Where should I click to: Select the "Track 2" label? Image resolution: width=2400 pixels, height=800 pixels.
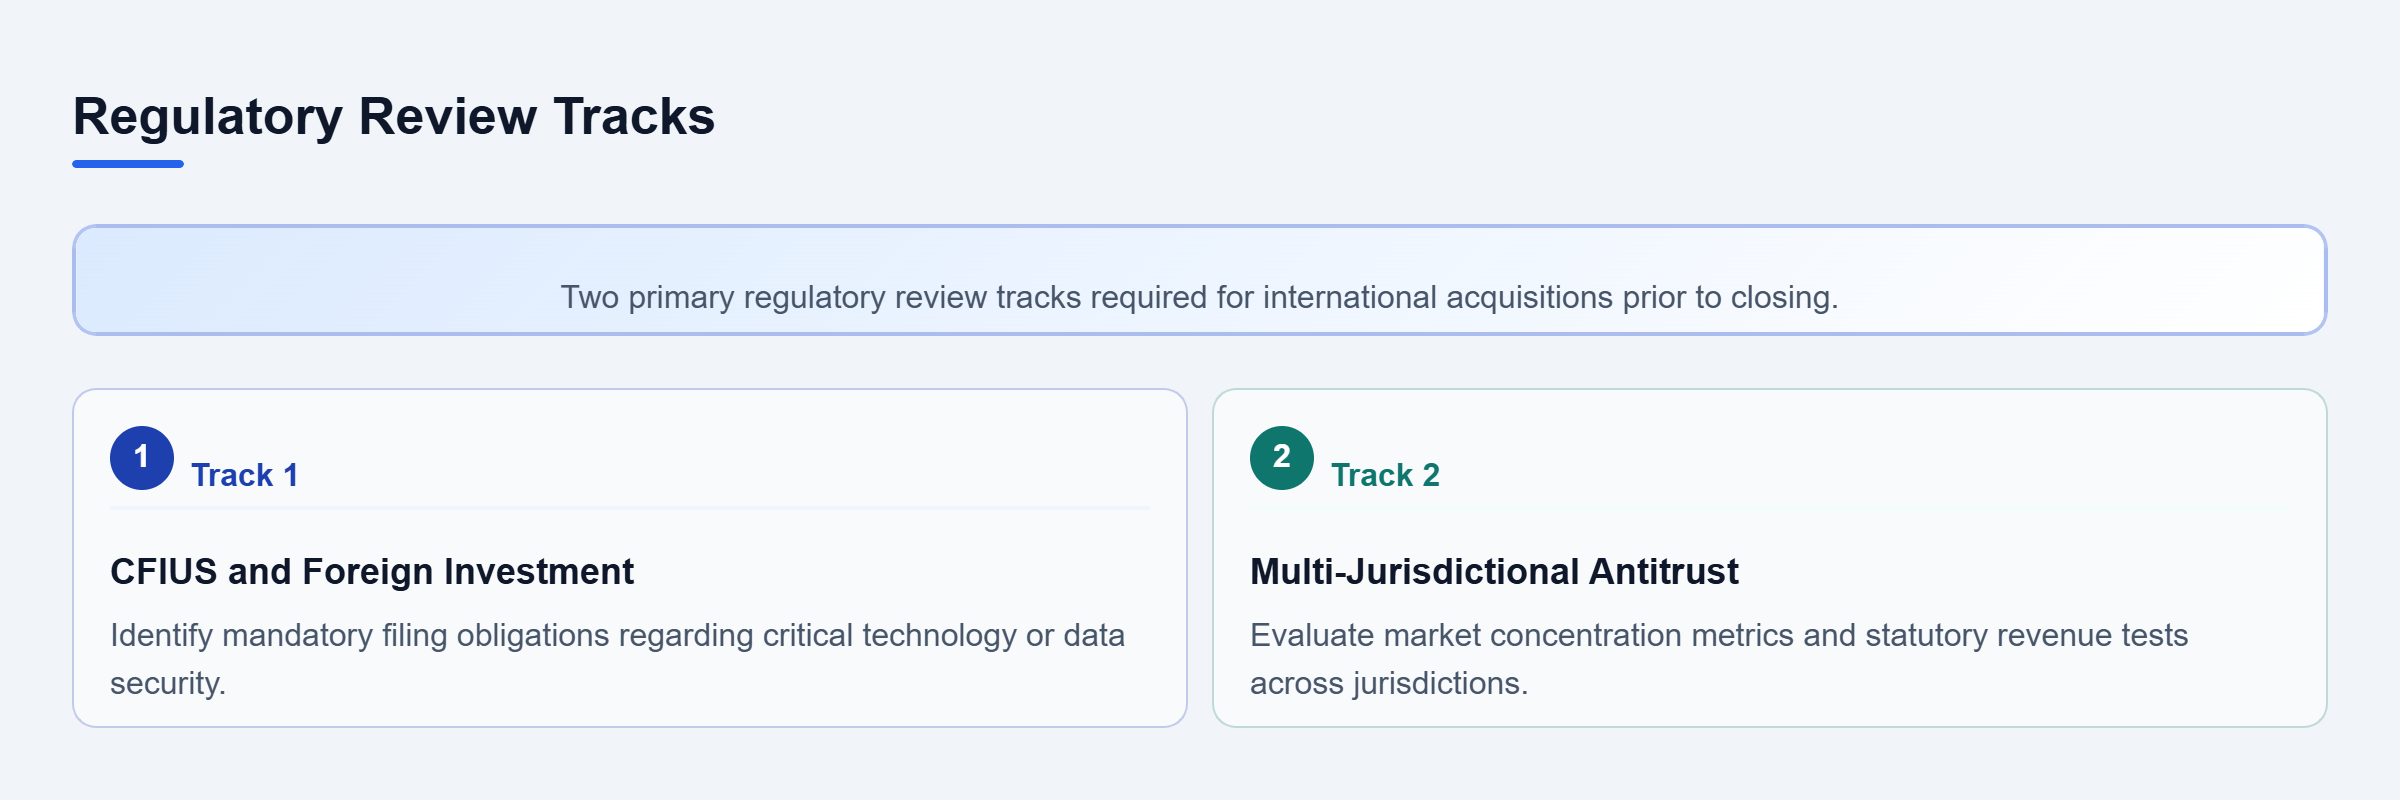click(1385, 475)
